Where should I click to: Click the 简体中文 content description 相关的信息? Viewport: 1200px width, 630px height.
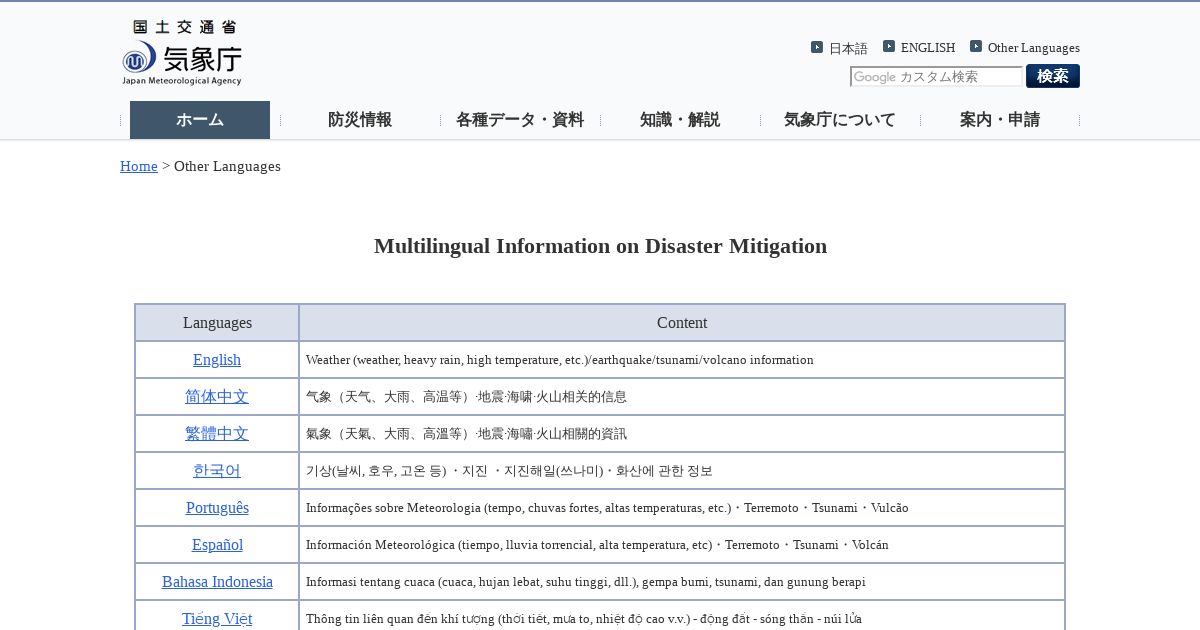coord(466,397)
